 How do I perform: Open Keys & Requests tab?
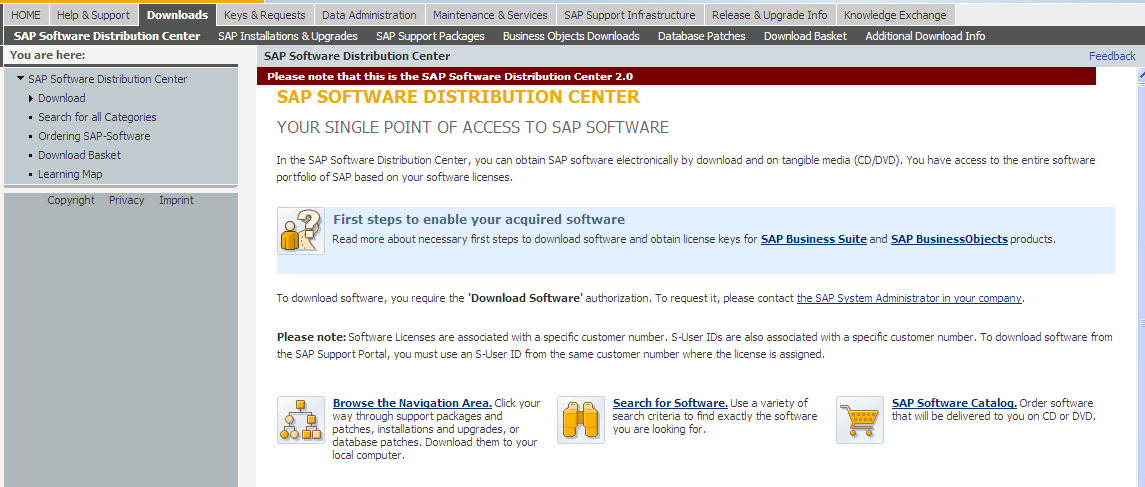pyautogui.click(x=266, y=15)
